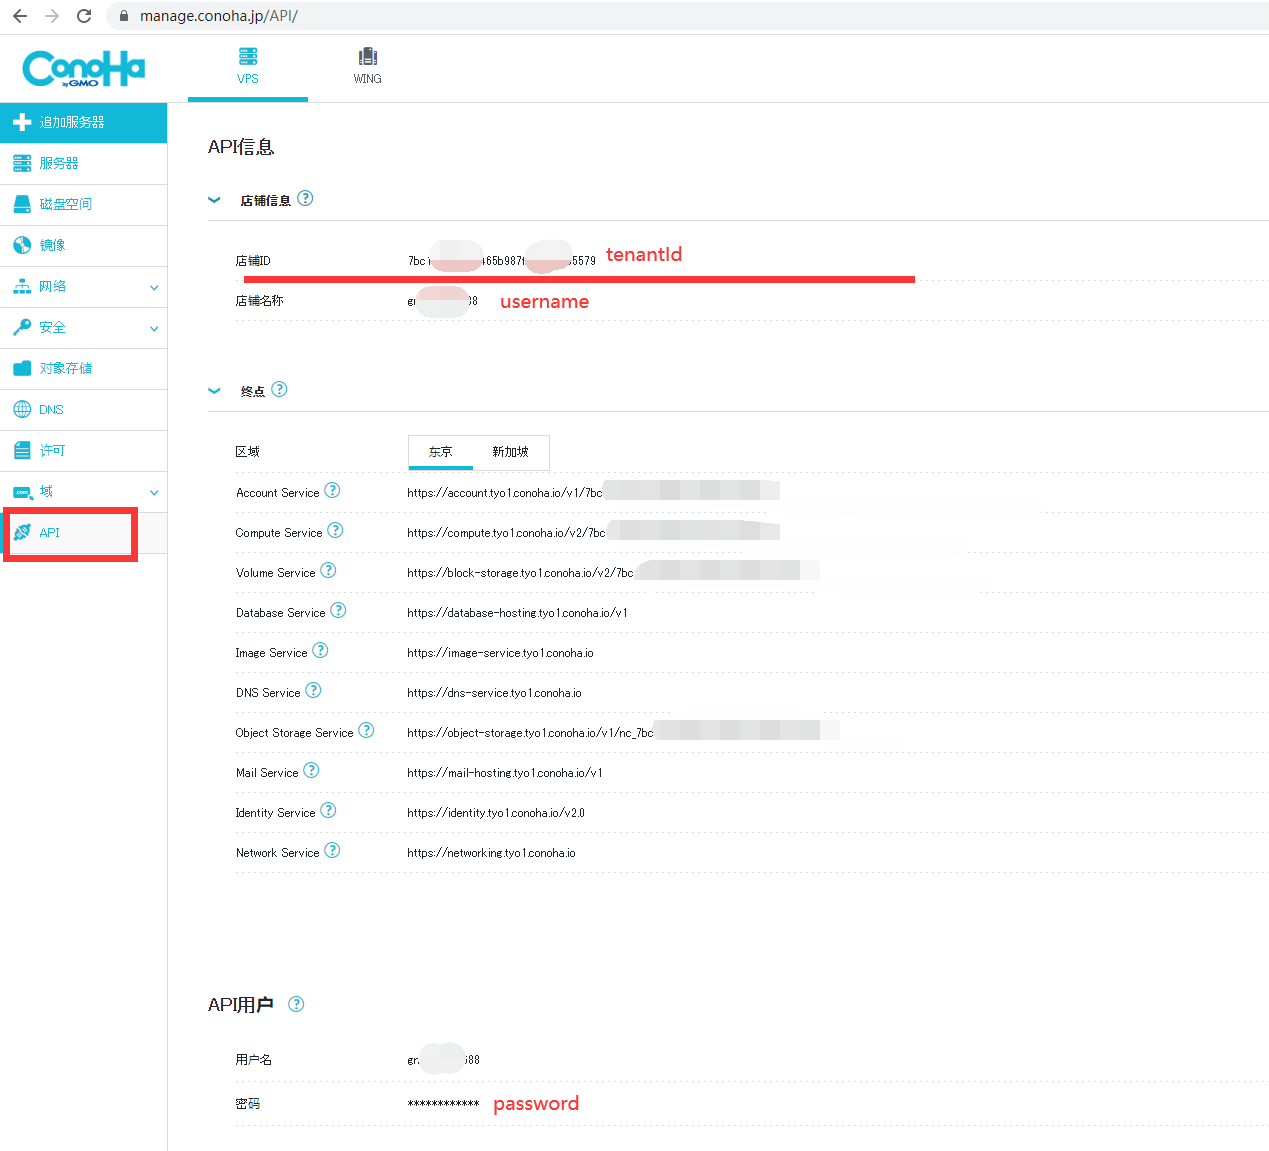Image resolution: width=1269 pixels, height=1151 pixels.
Task: Select the 磁盘空间 menu label
Action: click(x=66, y=204)
